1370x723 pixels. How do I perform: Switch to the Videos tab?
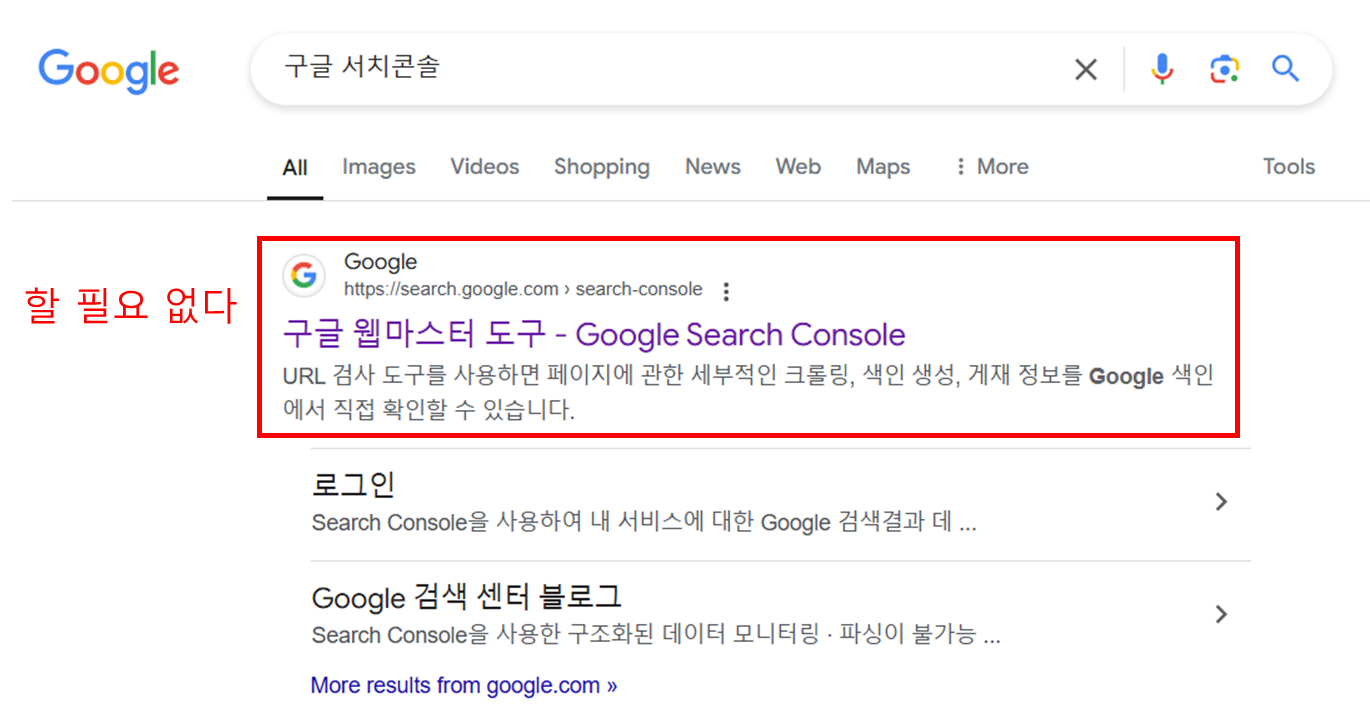485,167
